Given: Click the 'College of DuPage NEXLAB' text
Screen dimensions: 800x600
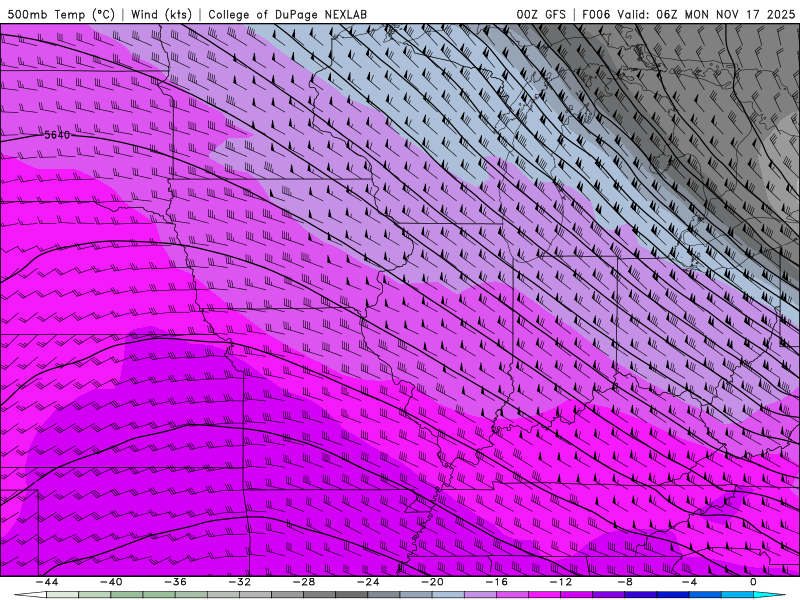Looking at the screenshot, I should pos(287,14).
